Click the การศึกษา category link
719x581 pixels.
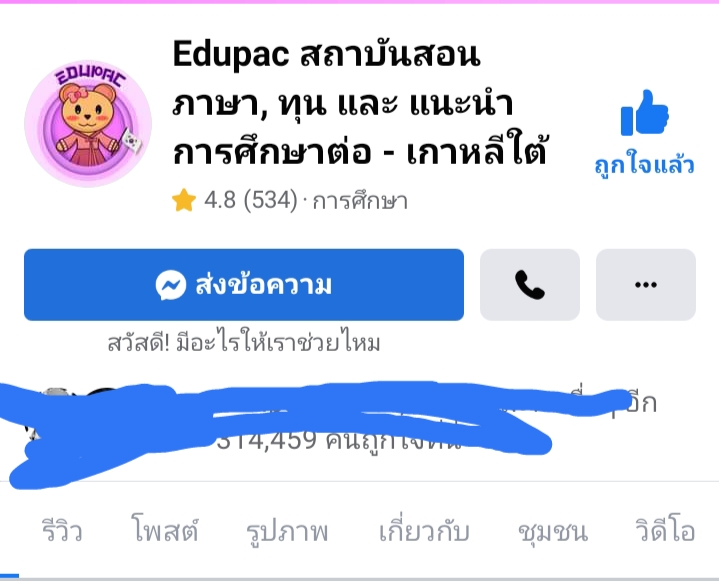[360, 201]
